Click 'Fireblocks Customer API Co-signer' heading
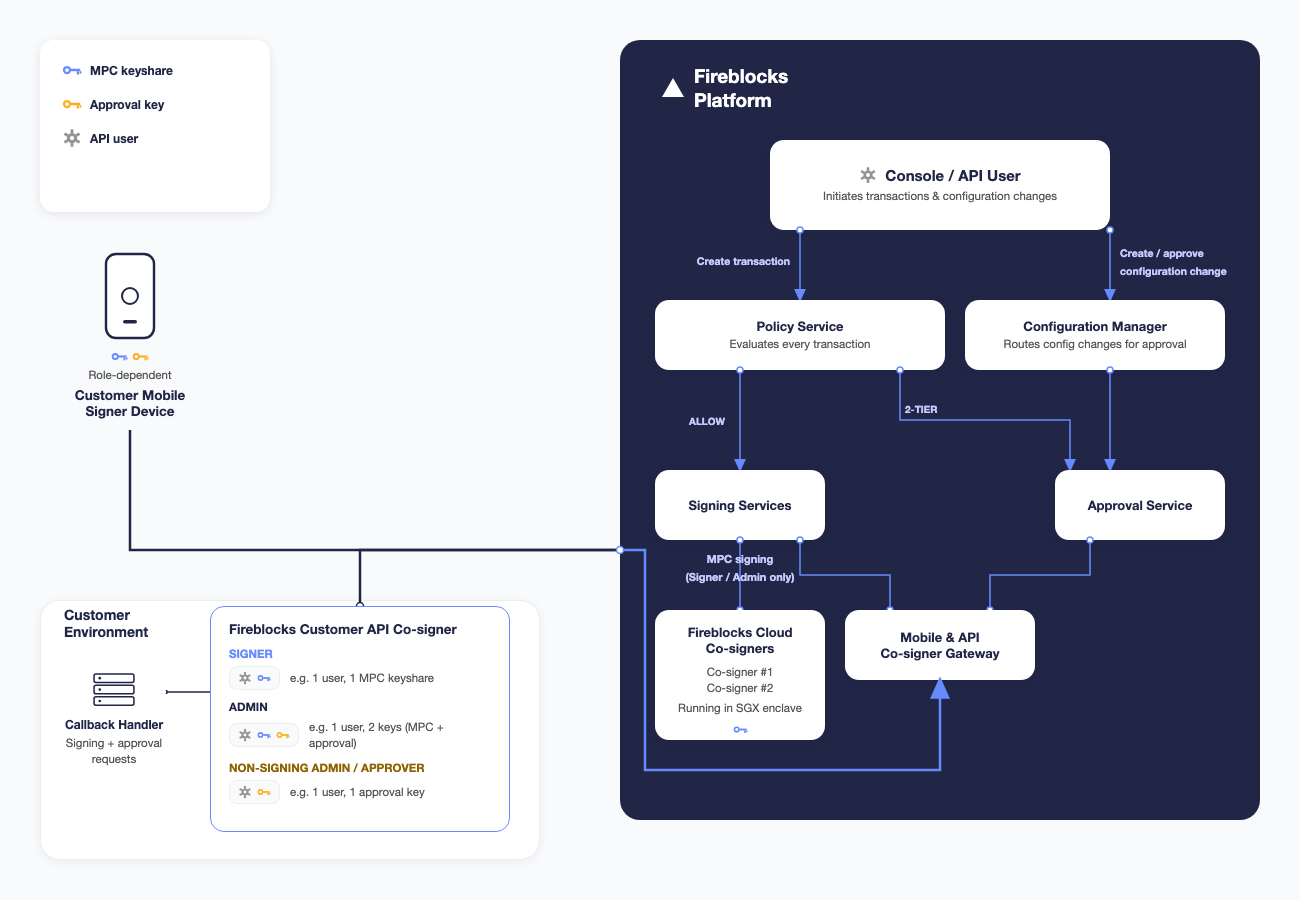The height and width of the screenshot is (900, 1300). pyautogui.click(x=343, y=629)
